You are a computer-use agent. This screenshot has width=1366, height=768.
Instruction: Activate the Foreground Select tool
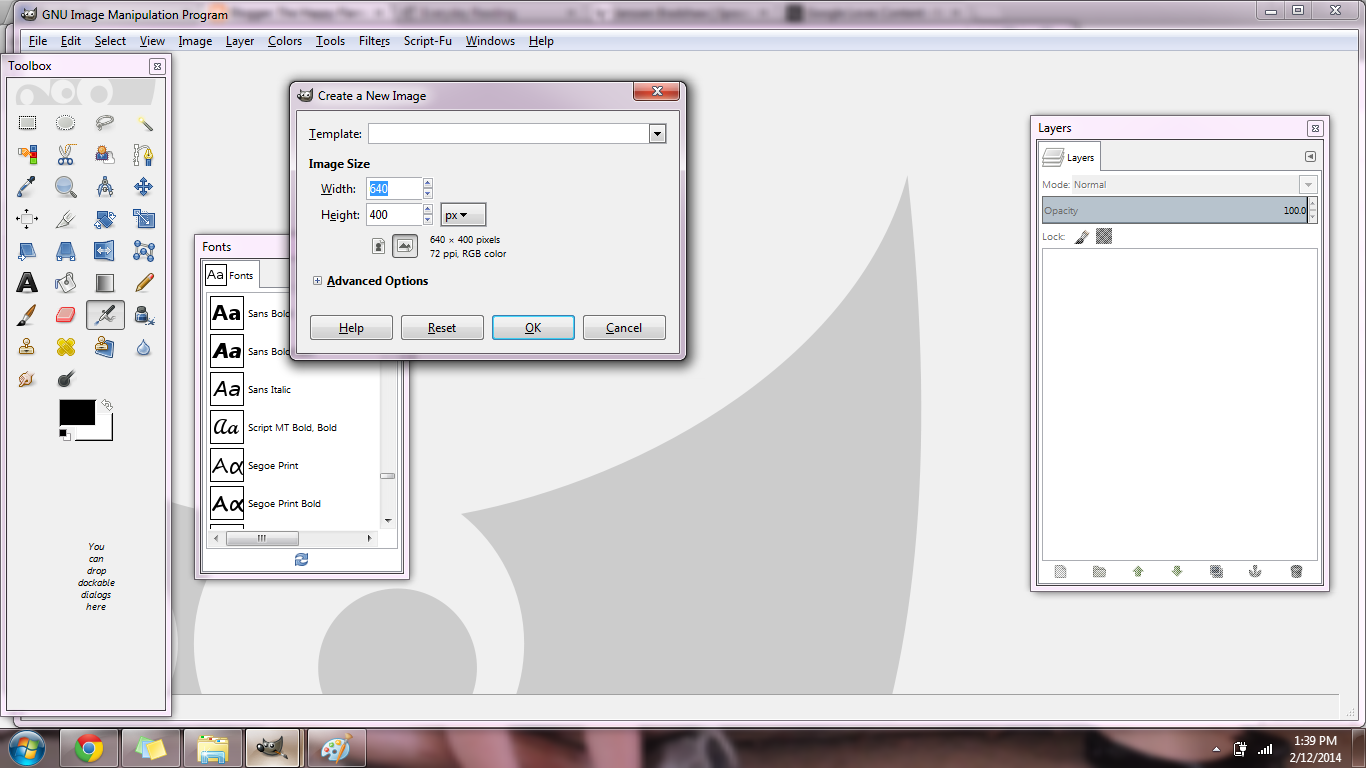pyautogui.click(x=105, y=155)
